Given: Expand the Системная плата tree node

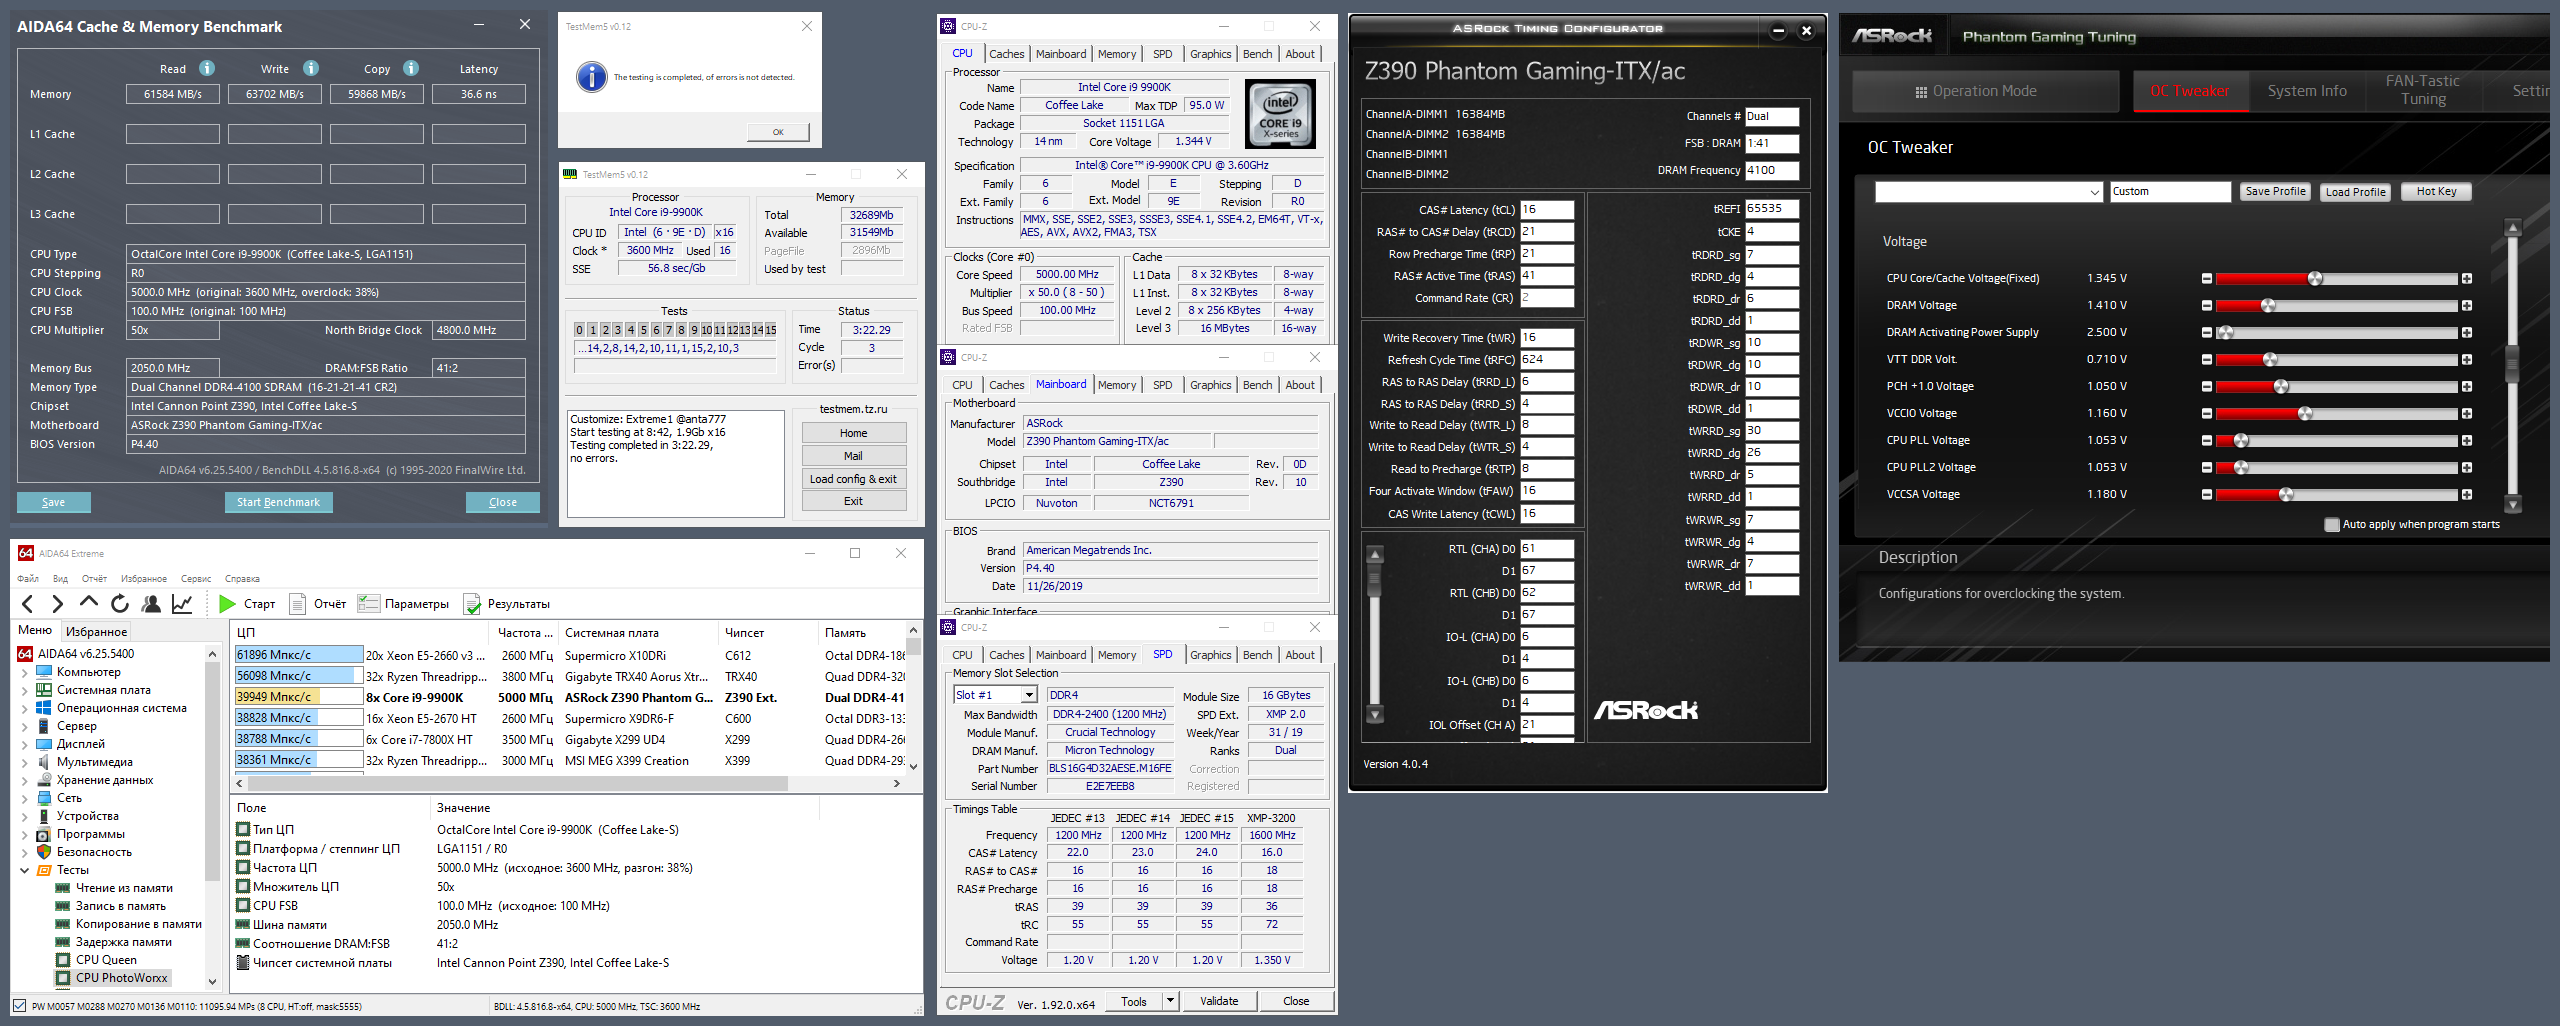Looking at the screenshot, I should click(24, 690).
